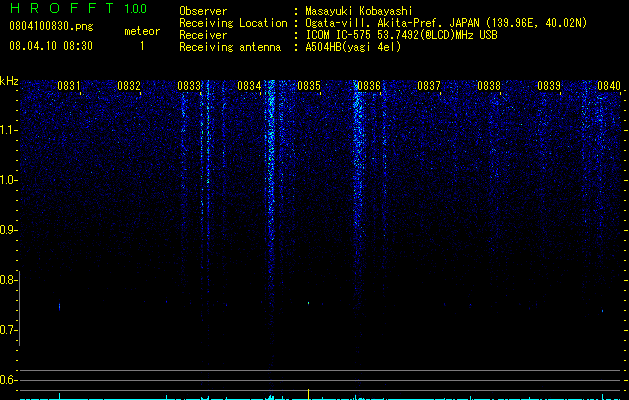Select the 0804100830.png file name

[x=51, y=26]
